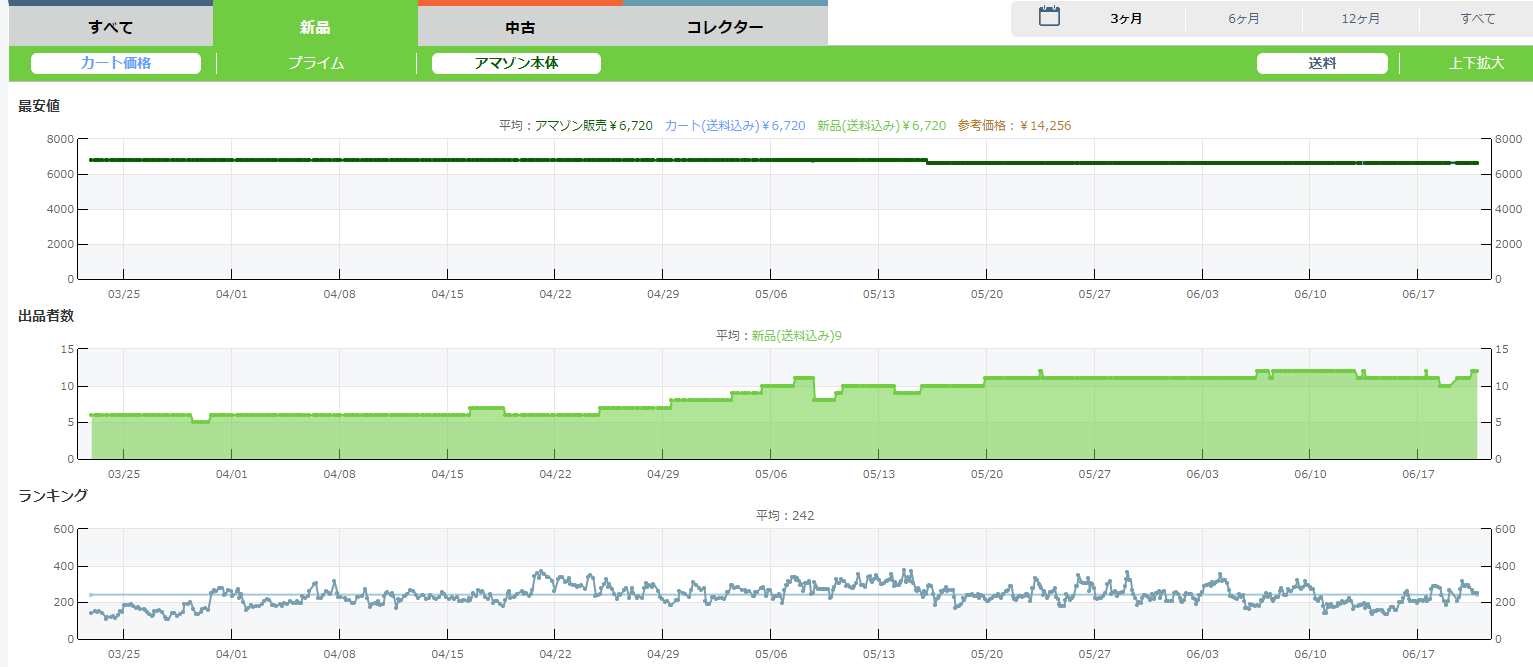The width and height of the screenshot is (1533, 667).
Task: Select the 3ヶ月 time range
Action: (x=1126, y=19)
